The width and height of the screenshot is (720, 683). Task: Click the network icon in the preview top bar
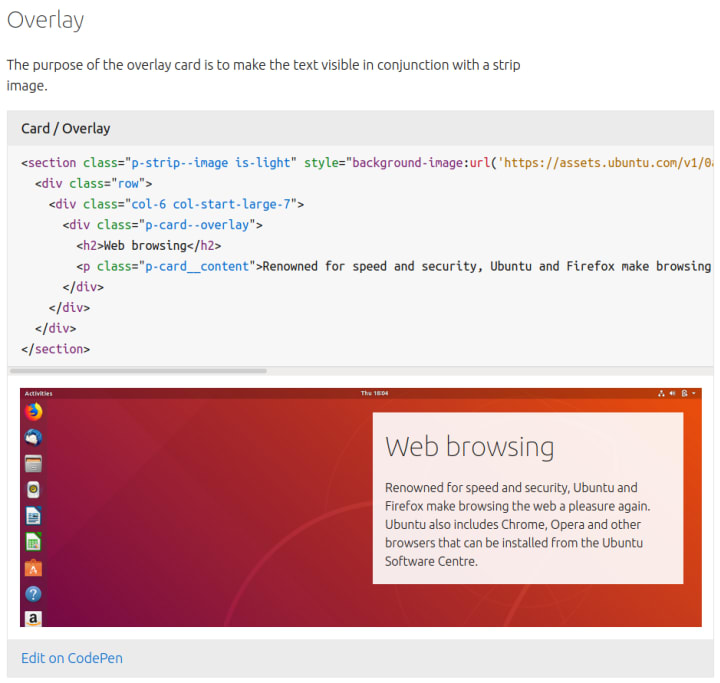pos(661,393)
